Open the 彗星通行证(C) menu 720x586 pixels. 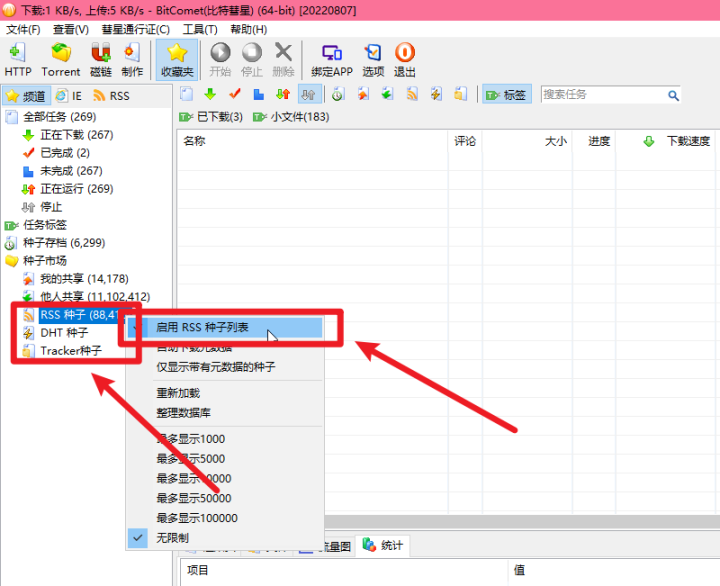[x=135, y=29]
